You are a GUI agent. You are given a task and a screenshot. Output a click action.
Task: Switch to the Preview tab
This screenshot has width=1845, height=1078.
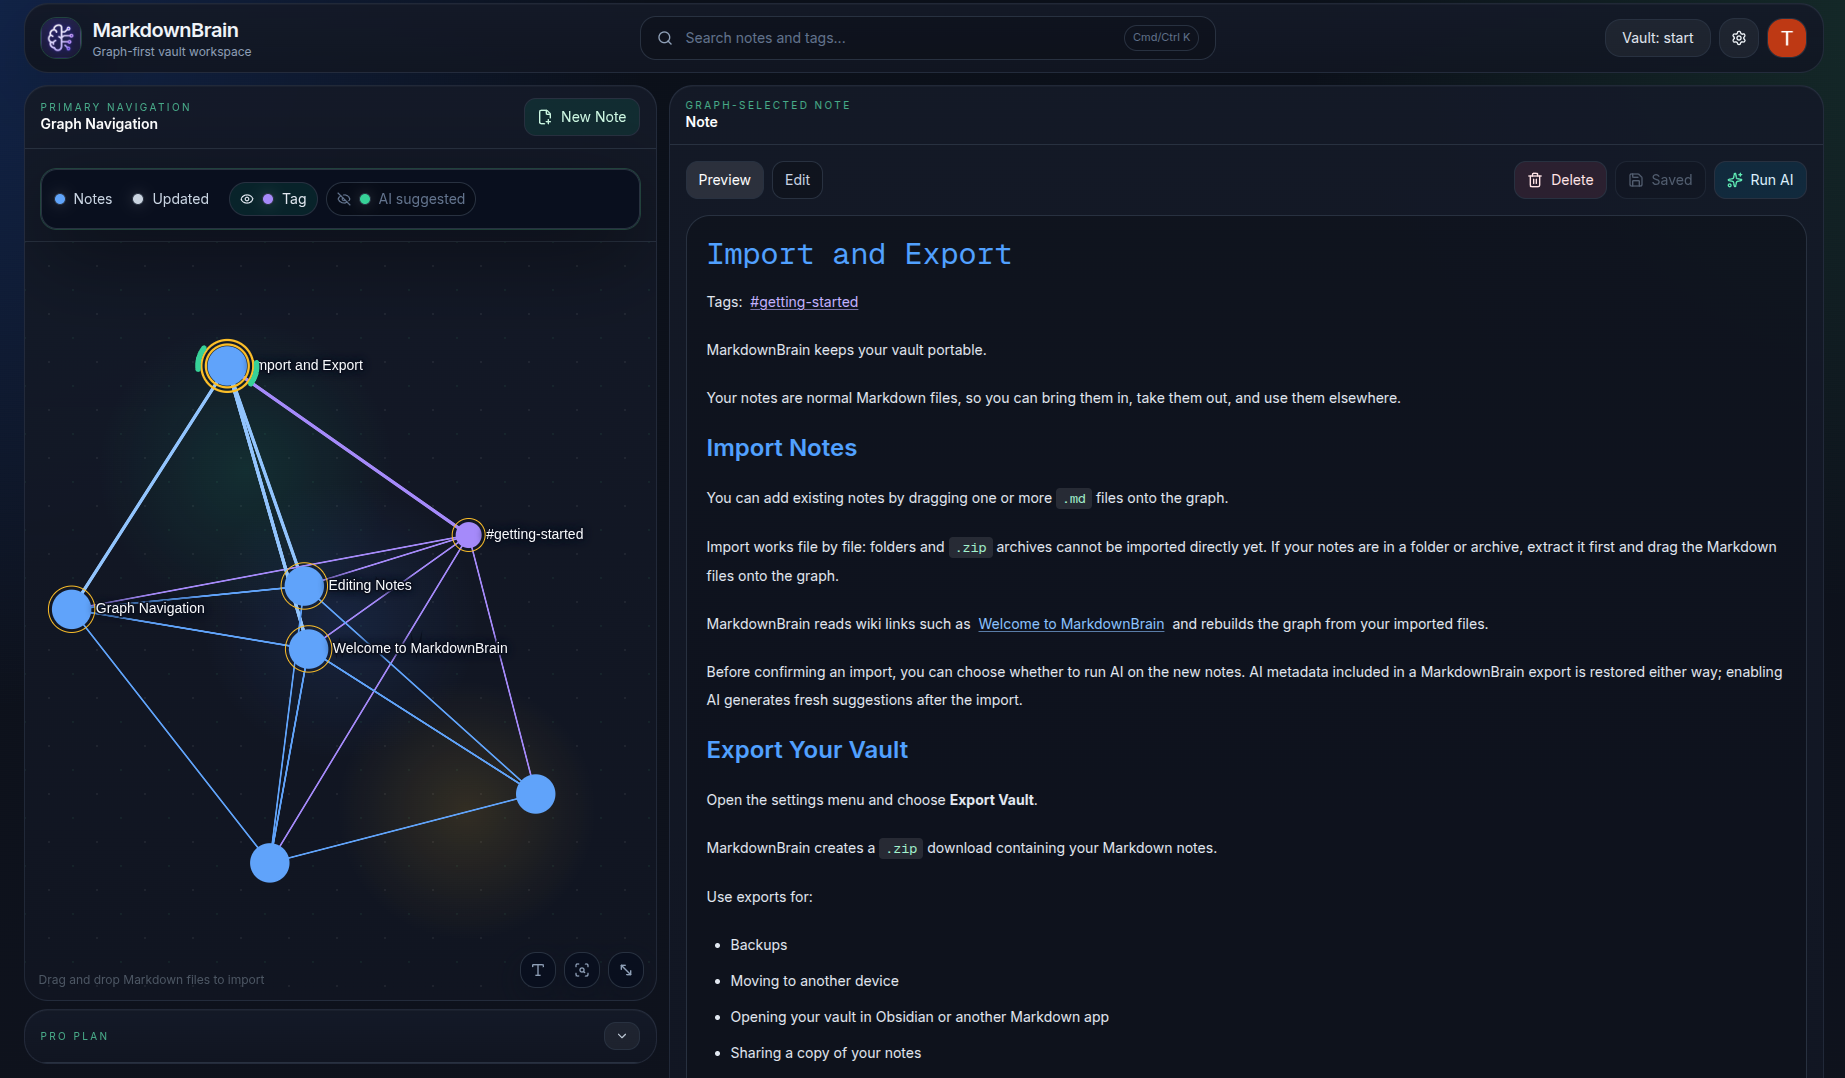pyautogui.click(x=724, y=180)
